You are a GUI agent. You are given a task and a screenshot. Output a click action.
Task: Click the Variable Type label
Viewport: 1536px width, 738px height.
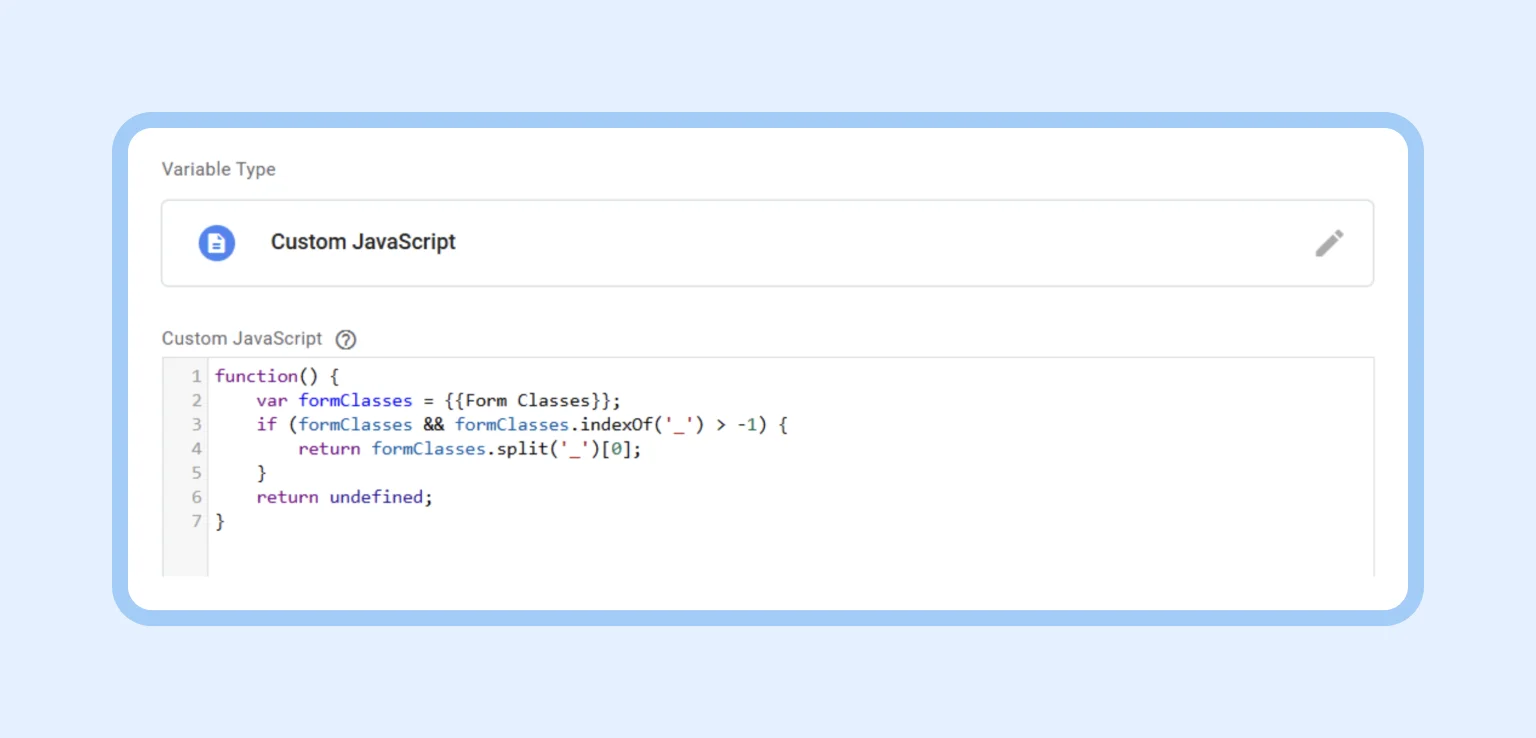tap(218, 169)
